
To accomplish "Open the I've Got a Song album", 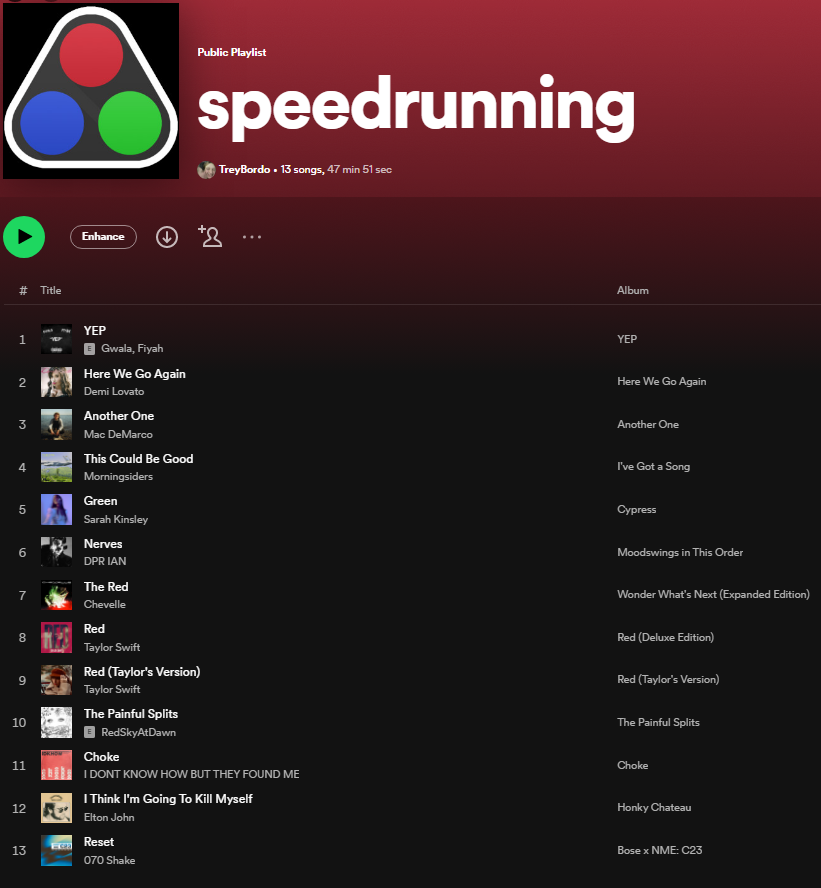I will [x=653, y=466].
